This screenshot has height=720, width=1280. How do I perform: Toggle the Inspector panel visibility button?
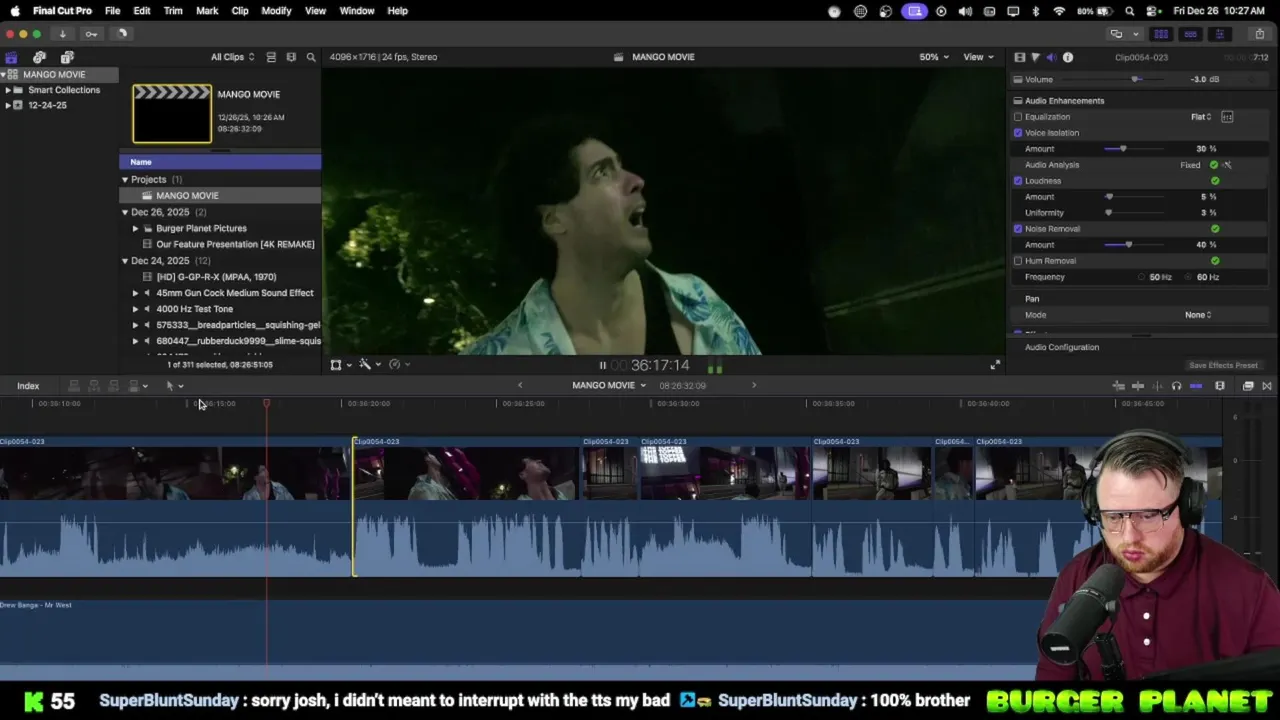click(x=1219, y=34)
